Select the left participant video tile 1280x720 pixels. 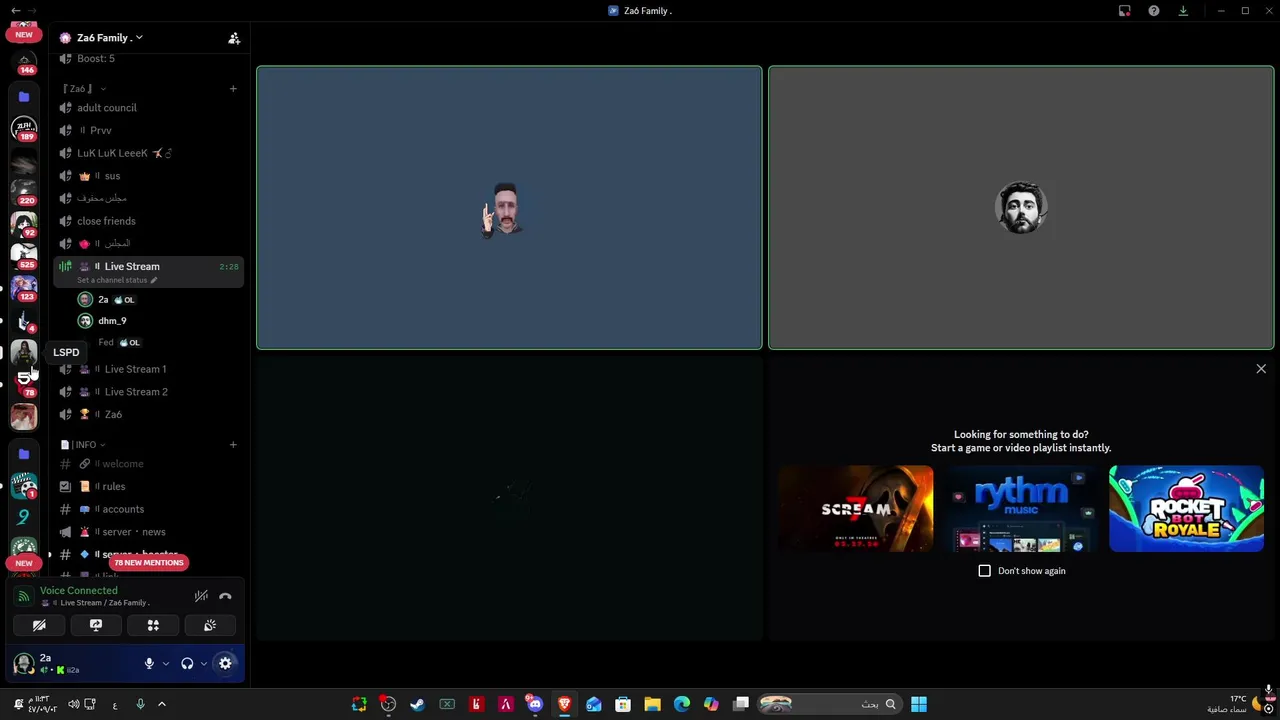[509, 208]
